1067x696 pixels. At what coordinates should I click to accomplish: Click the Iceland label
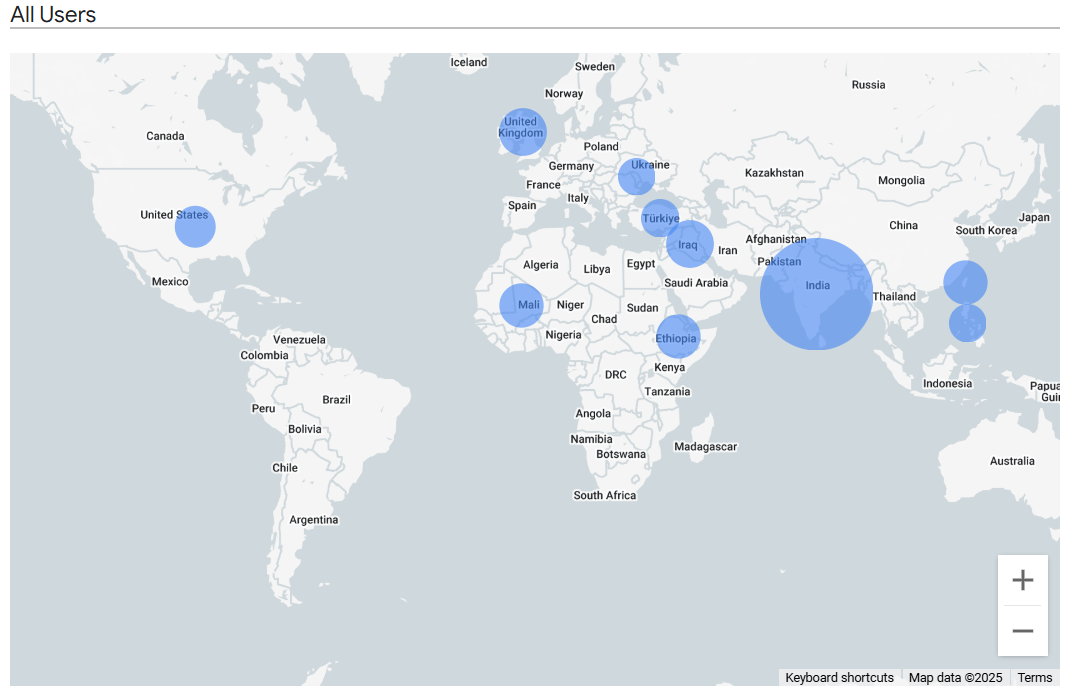(x=469, y=63)
